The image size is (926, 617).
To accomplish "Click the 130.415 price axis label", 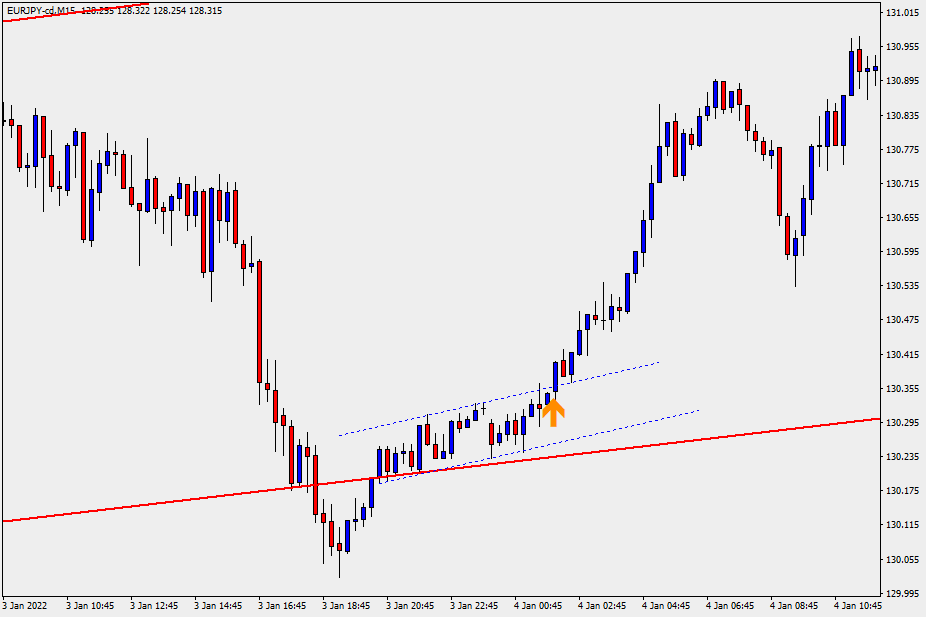I will coord(903,355).
